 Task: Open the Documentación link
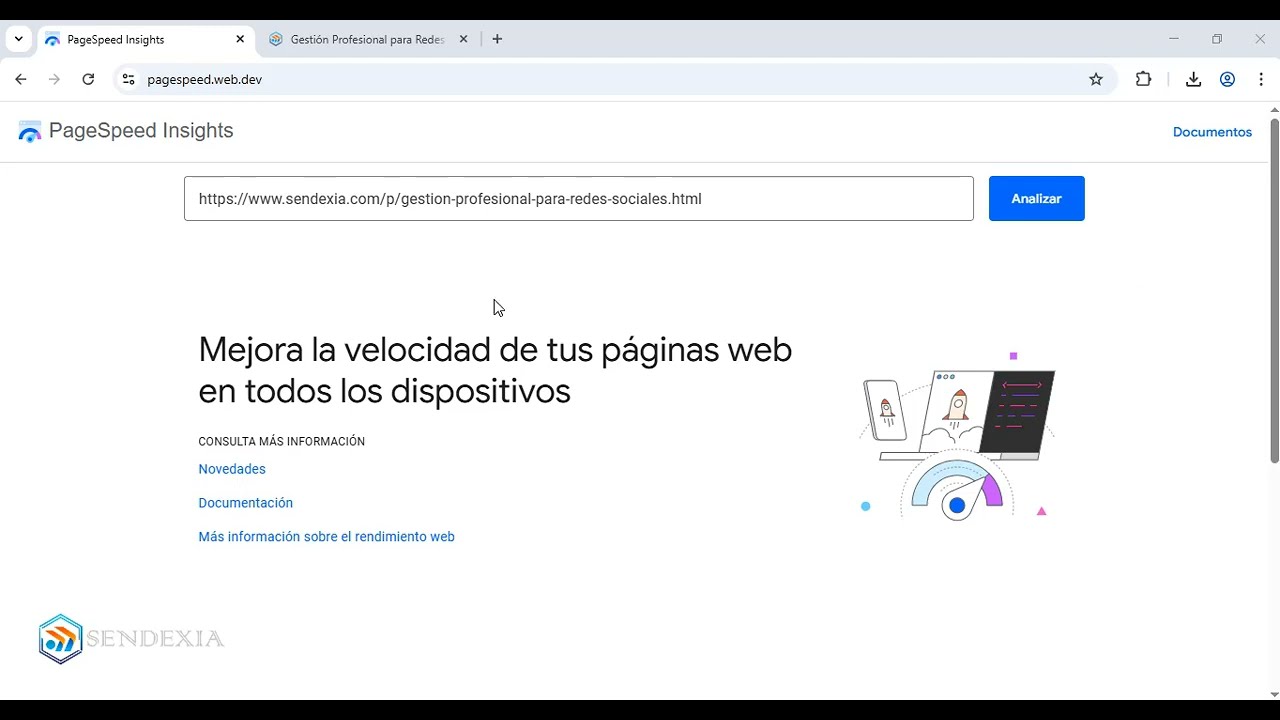pos(245,503)
